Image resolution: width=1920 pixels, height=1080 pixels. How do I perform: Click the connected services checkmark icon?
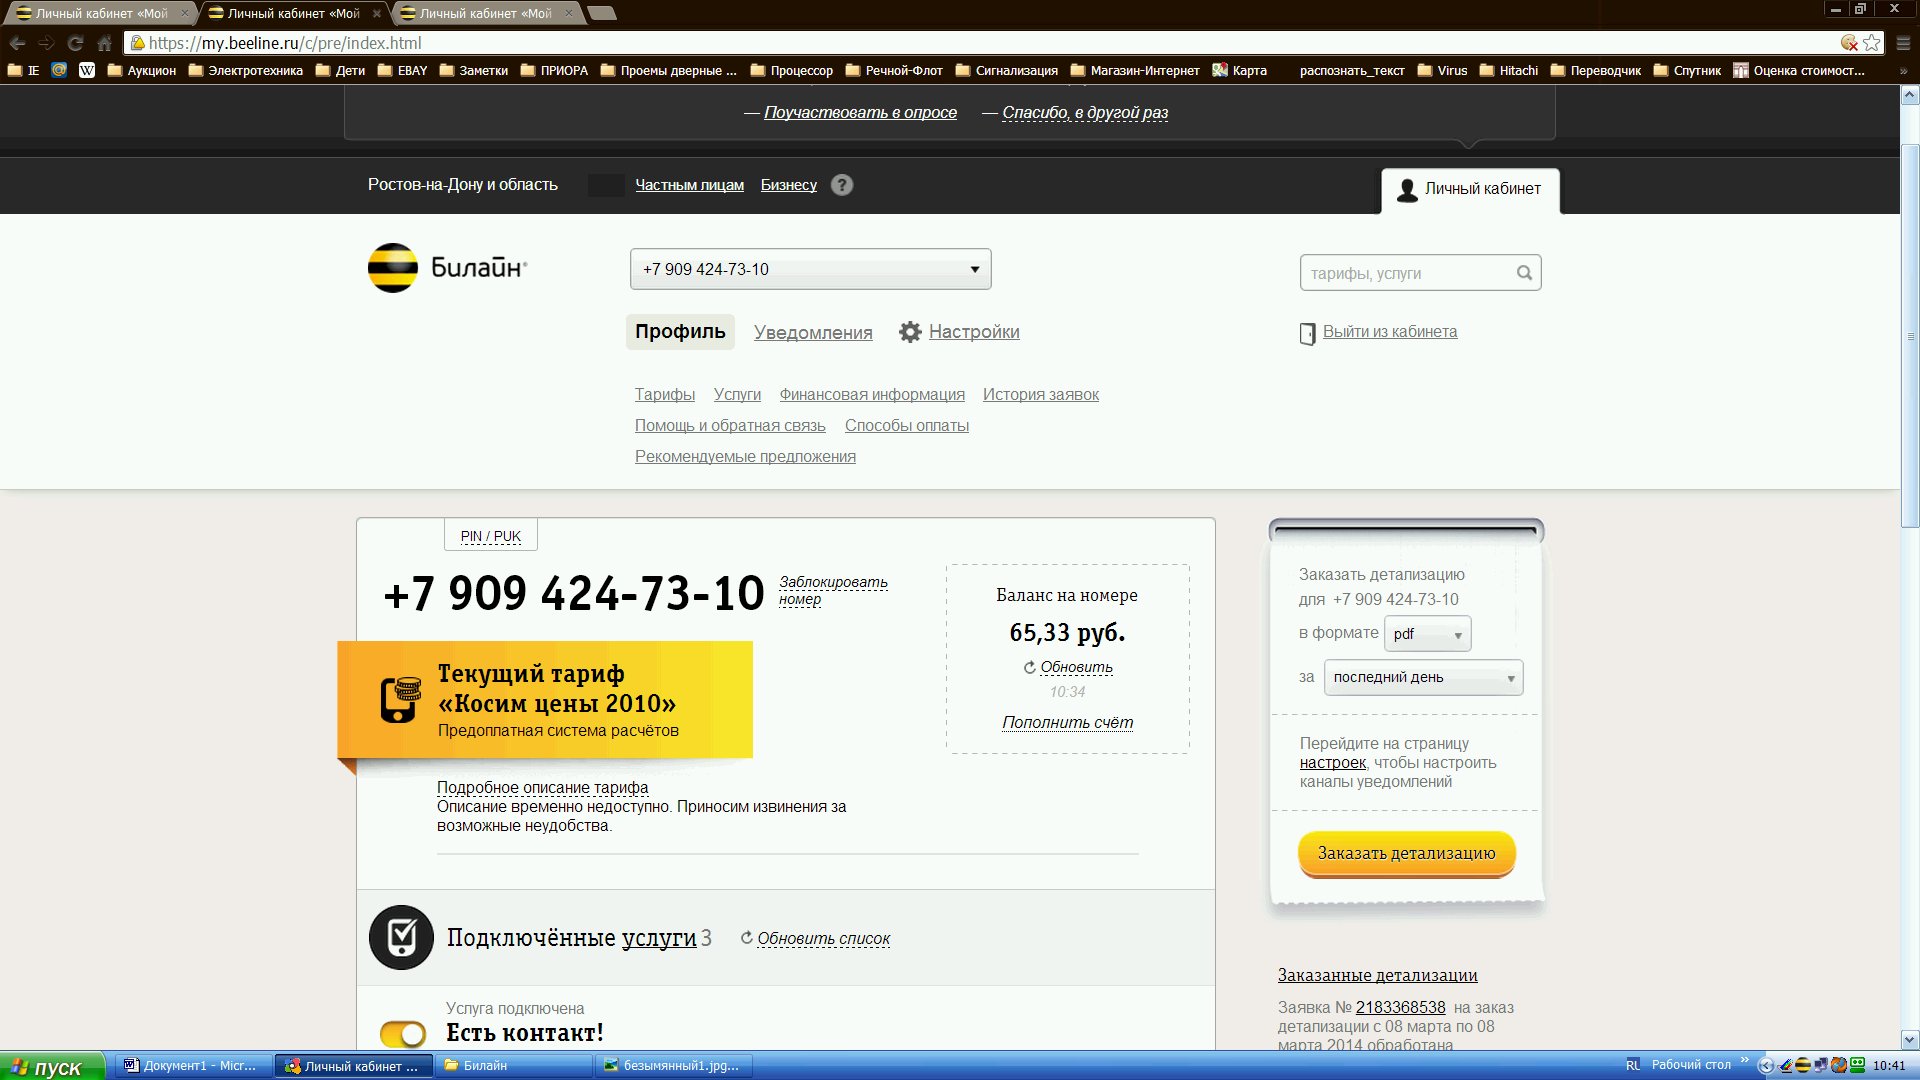(x=401, y=937)
